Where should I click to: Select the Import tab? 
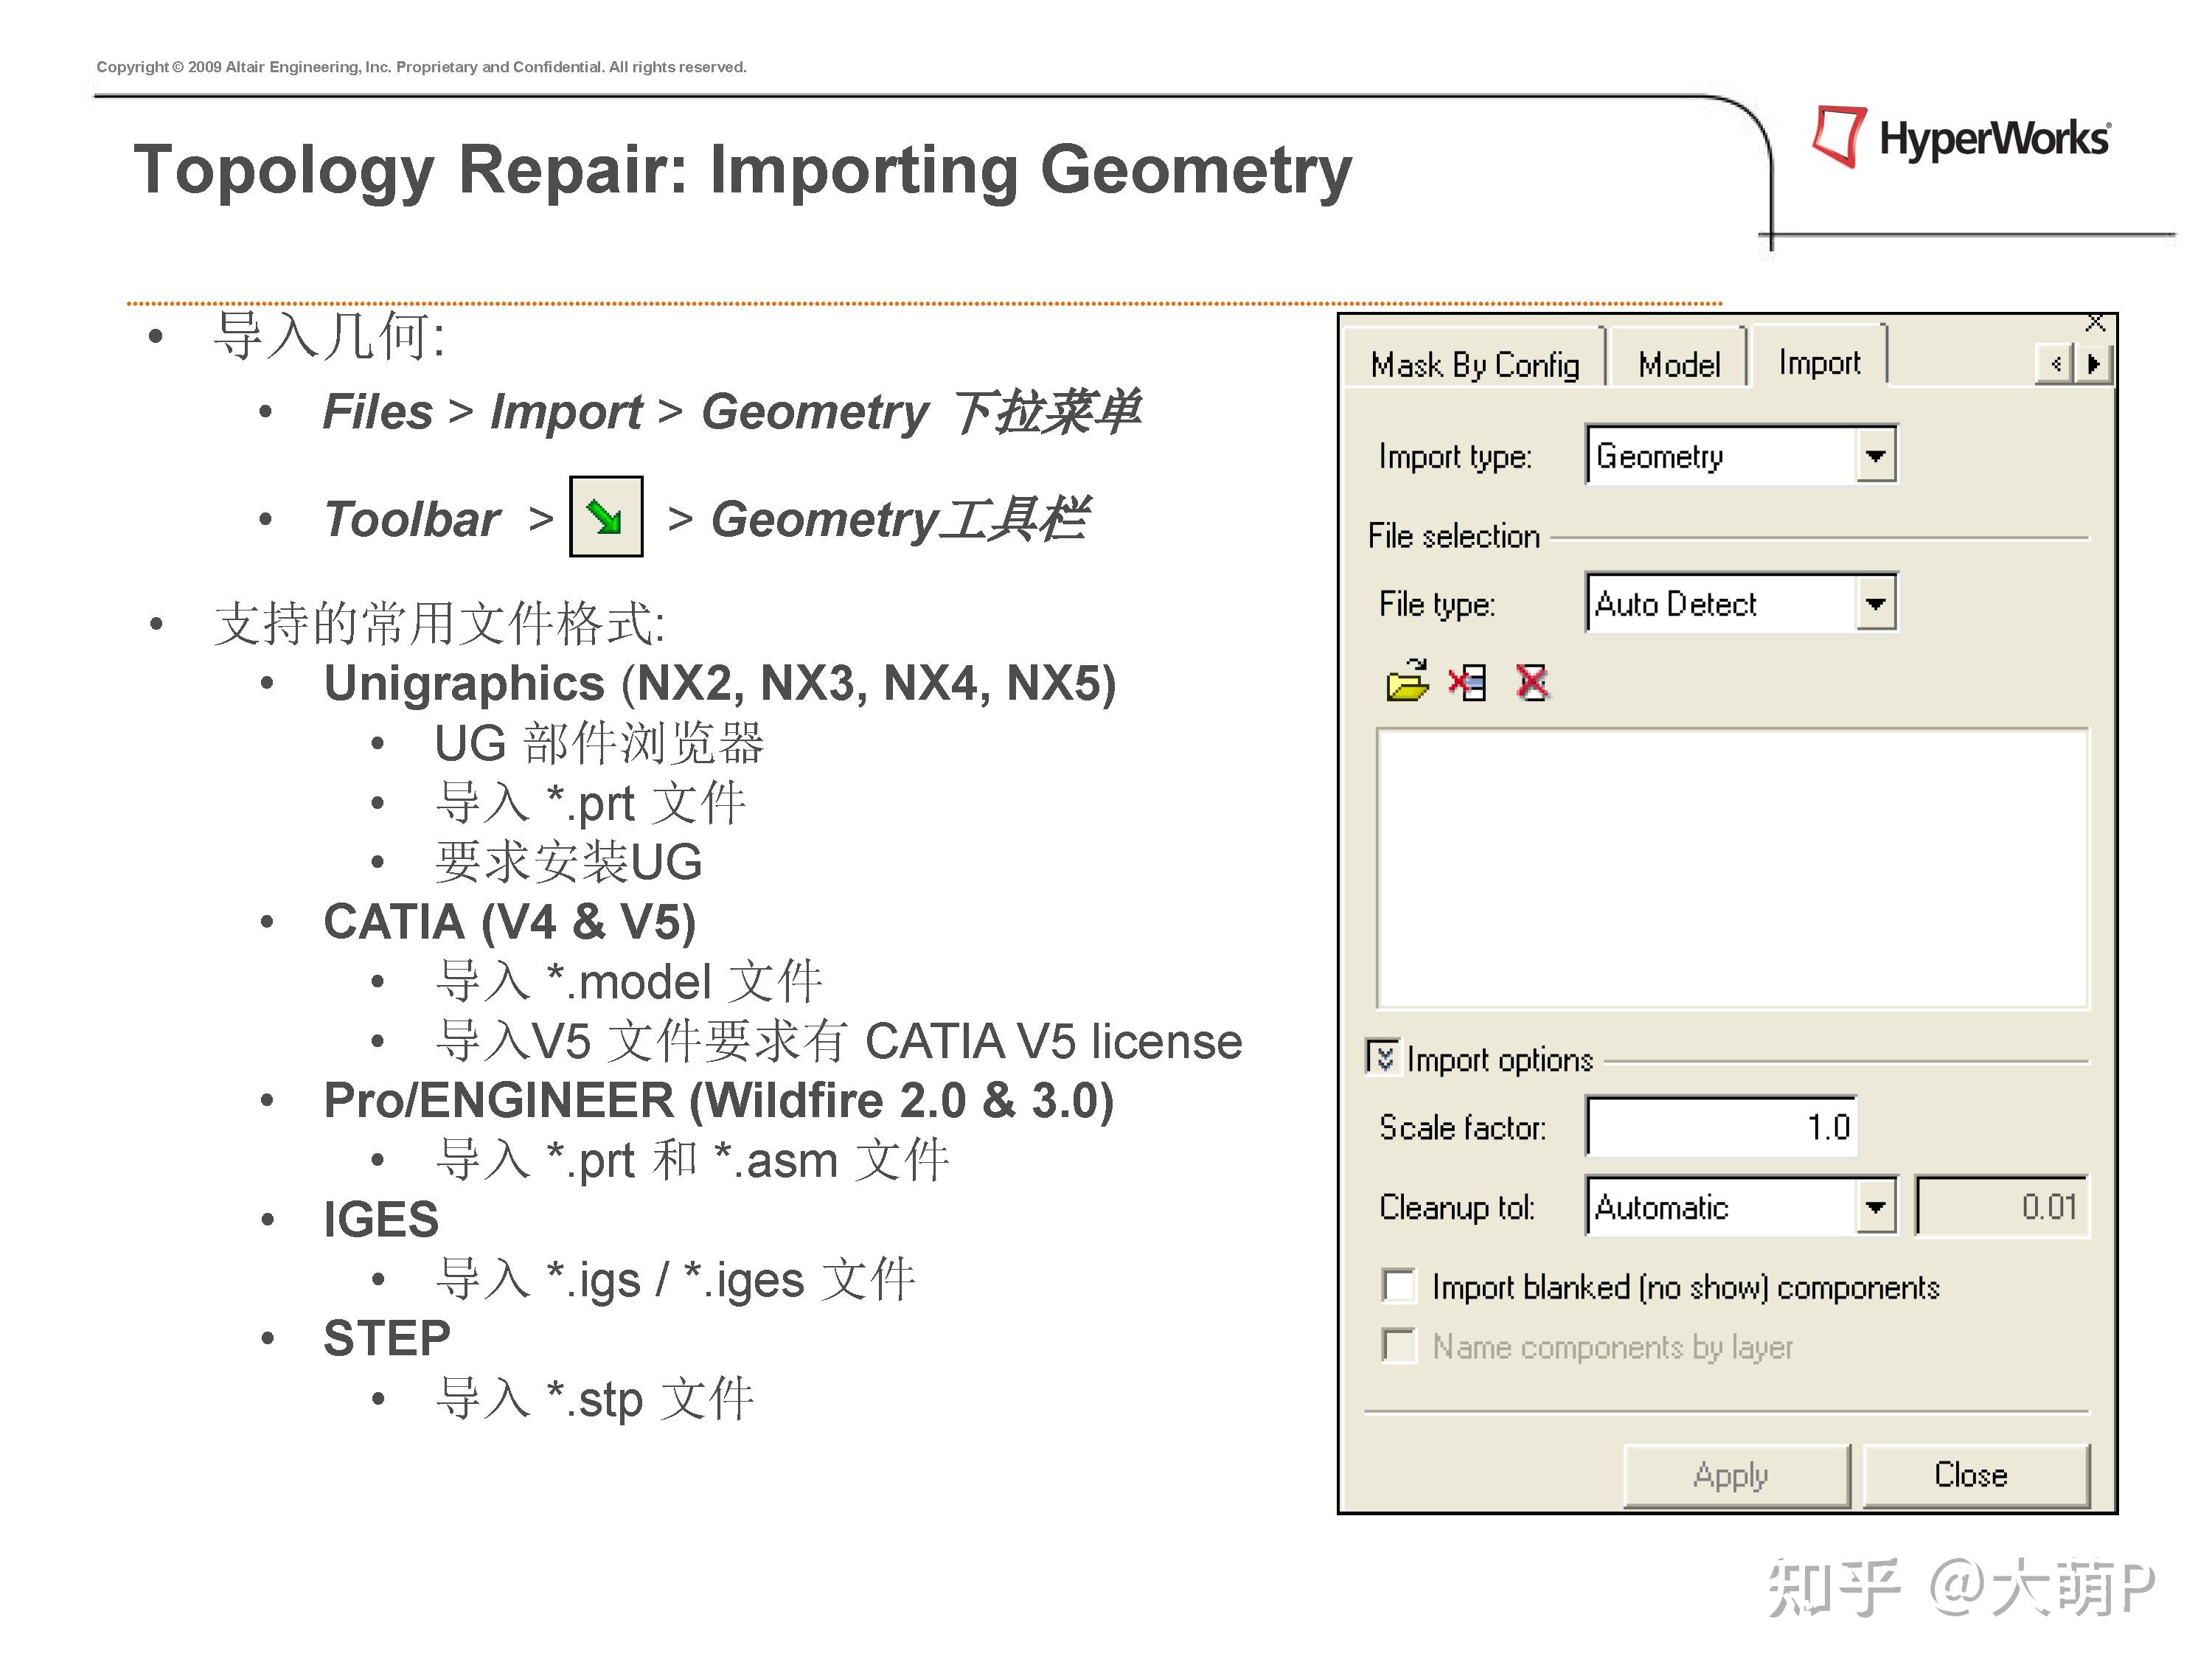(x=1819, y=362)
